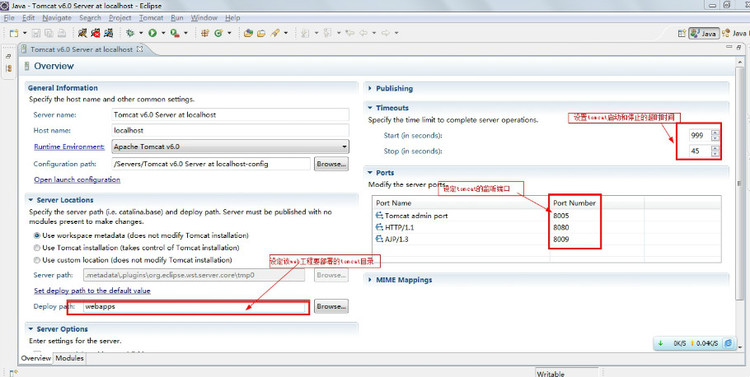
Task: Click the Previous Annotation icon
Action: tap(328, 33)
